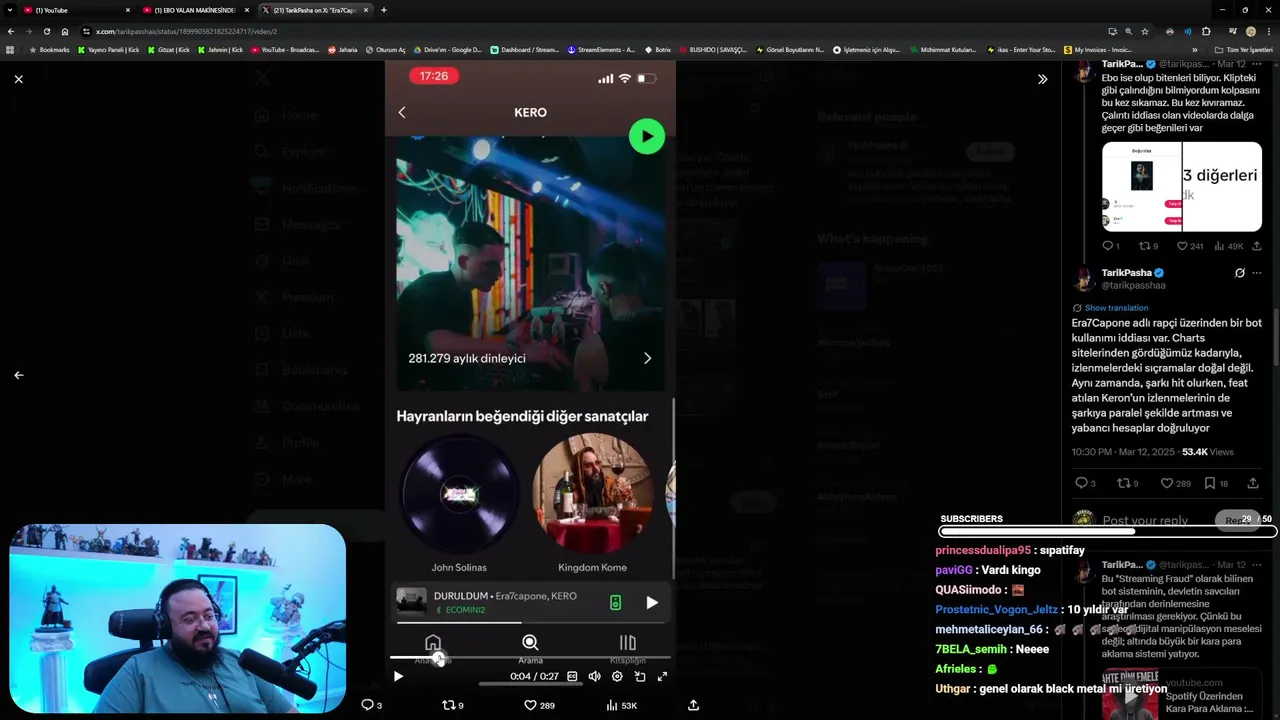
Task: Open John Solinas artist thumbnail
Action: pyautogui.click(x=459, y=493)
